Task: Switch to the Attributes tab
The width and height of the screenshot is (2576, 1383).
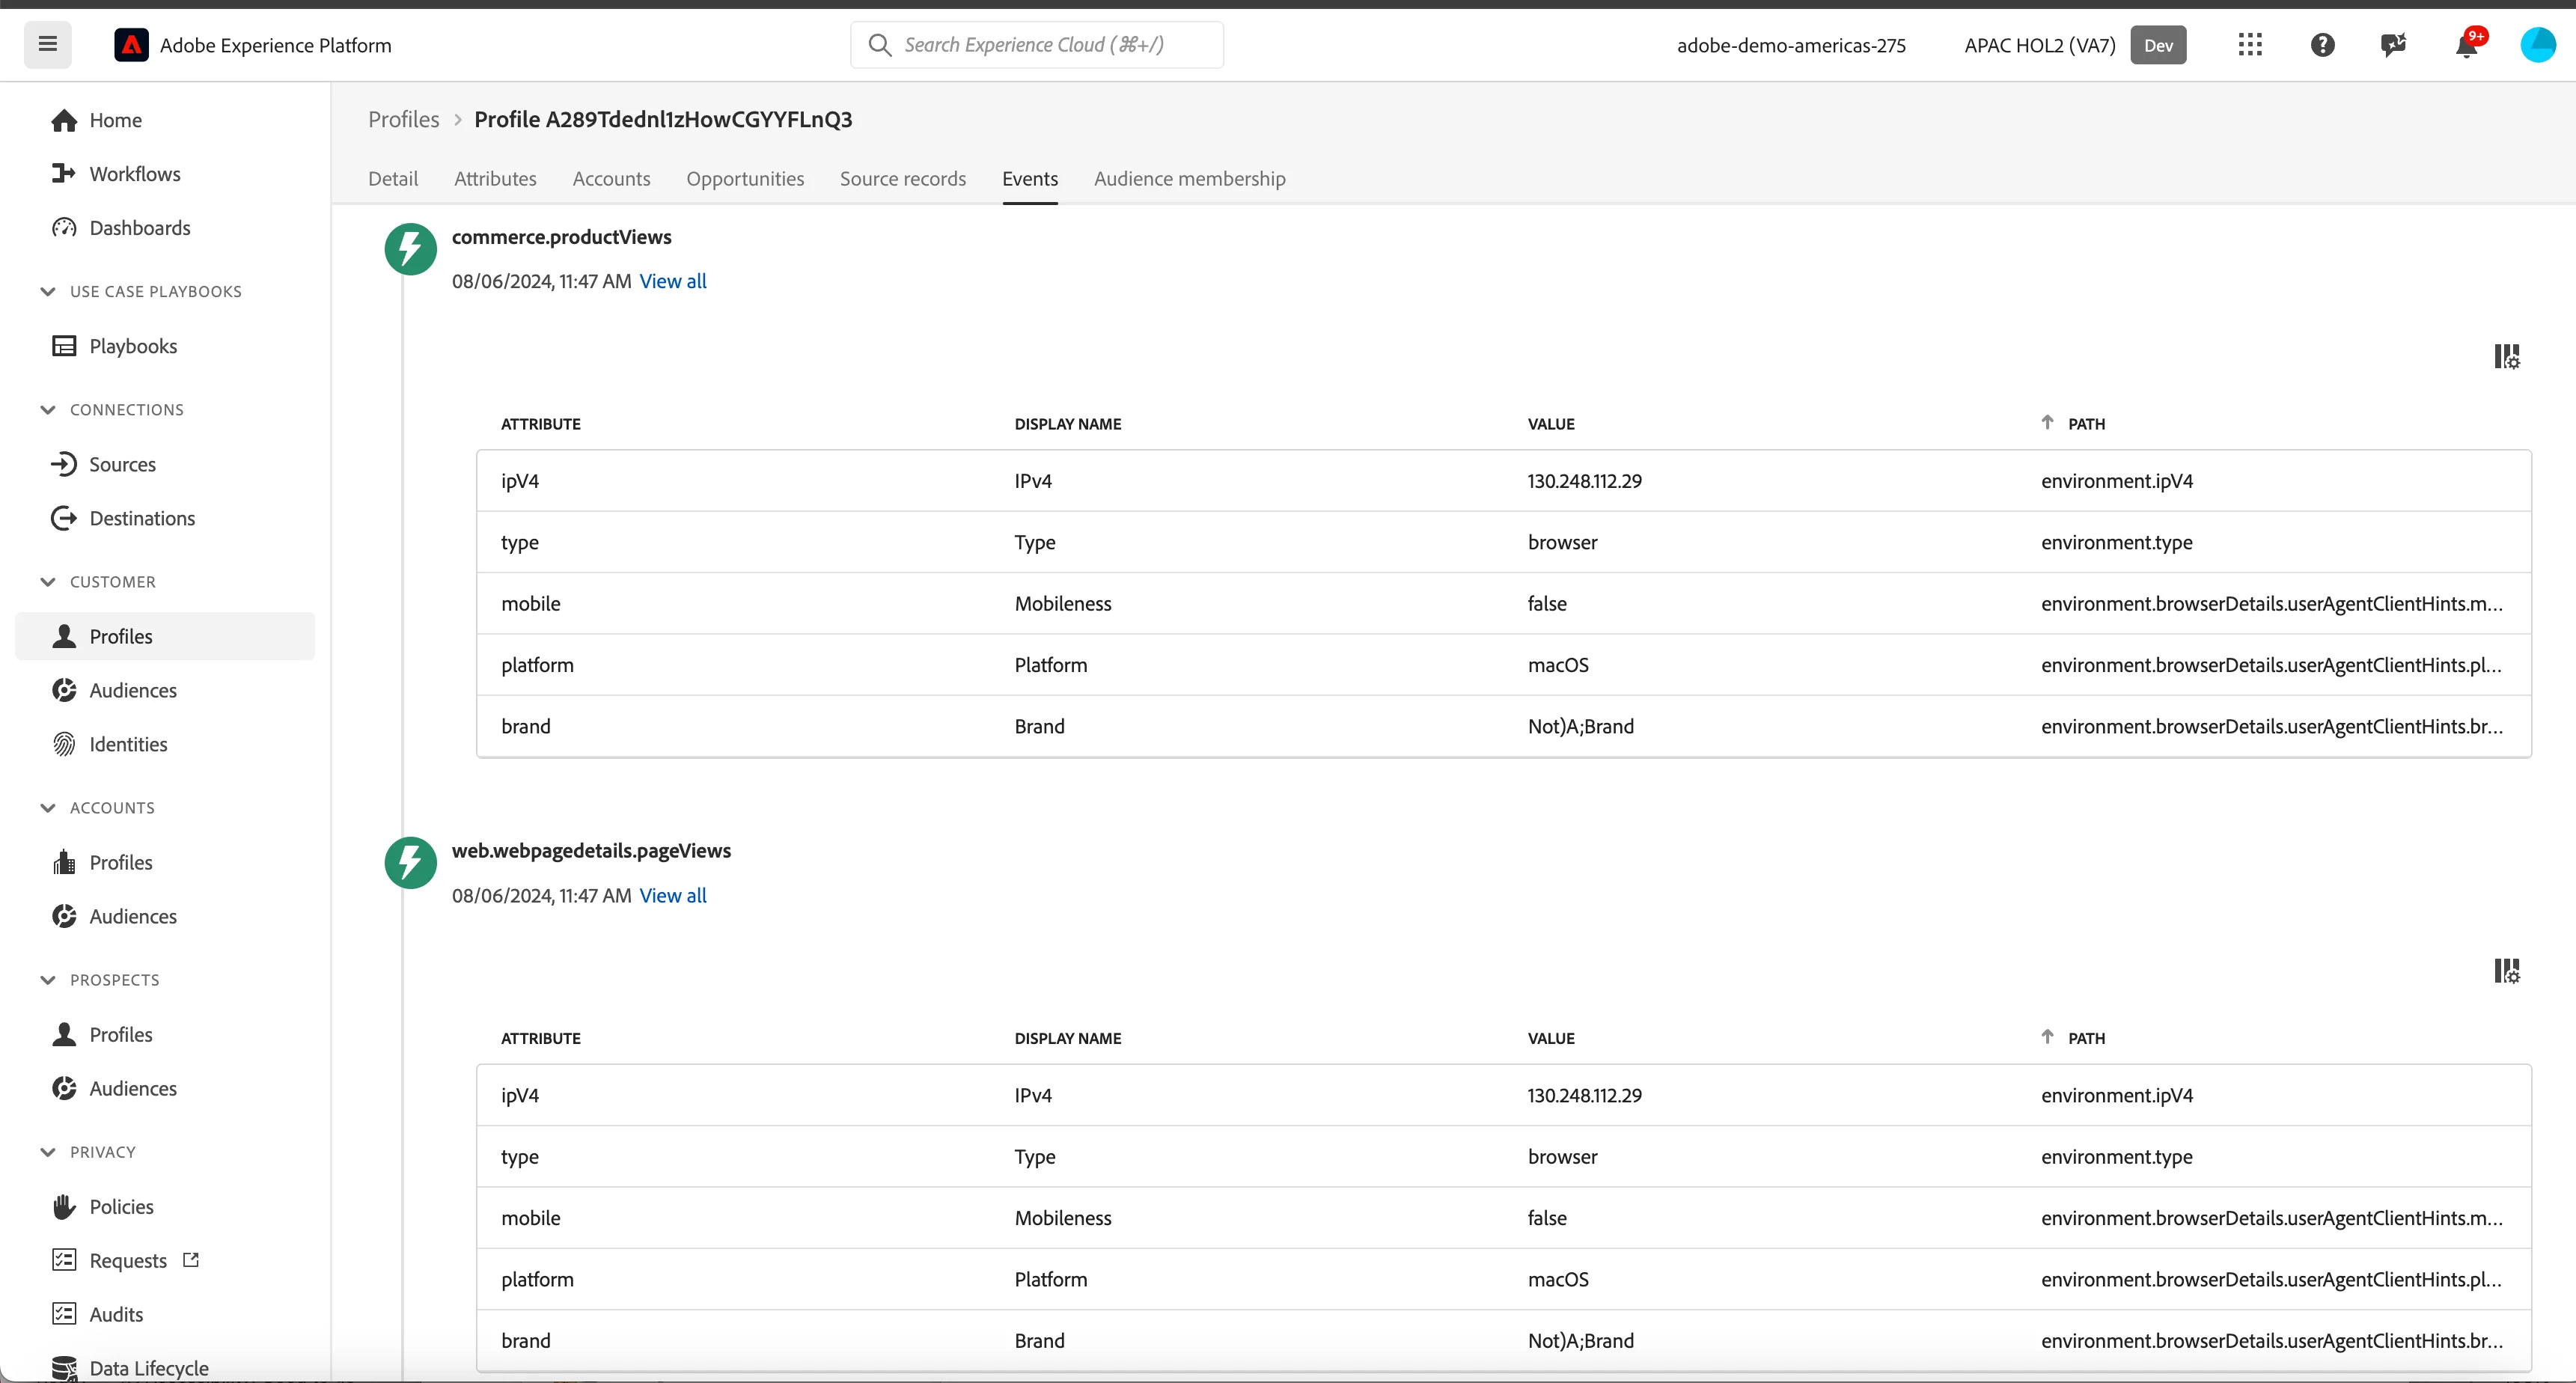Action: point(495,179)
